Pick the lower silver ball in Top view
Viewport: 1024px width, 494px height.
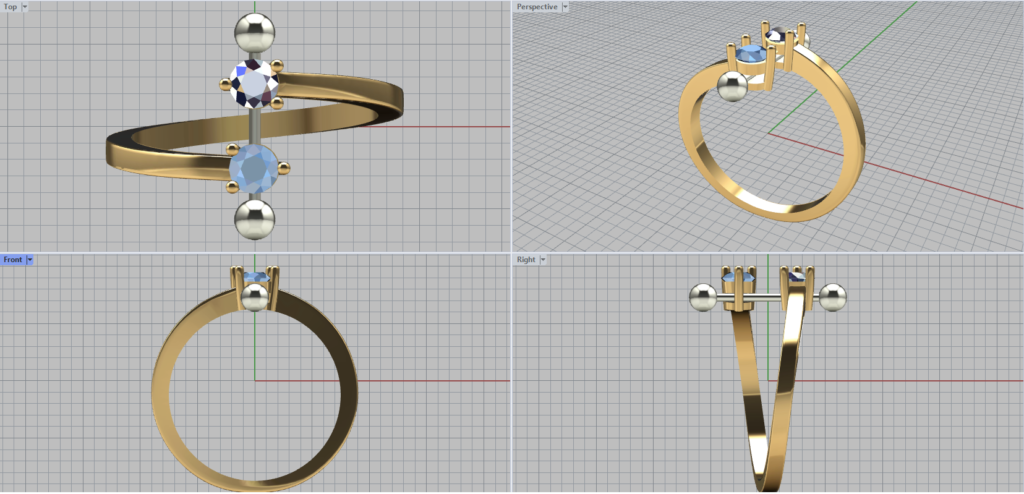tap(254, 218)
